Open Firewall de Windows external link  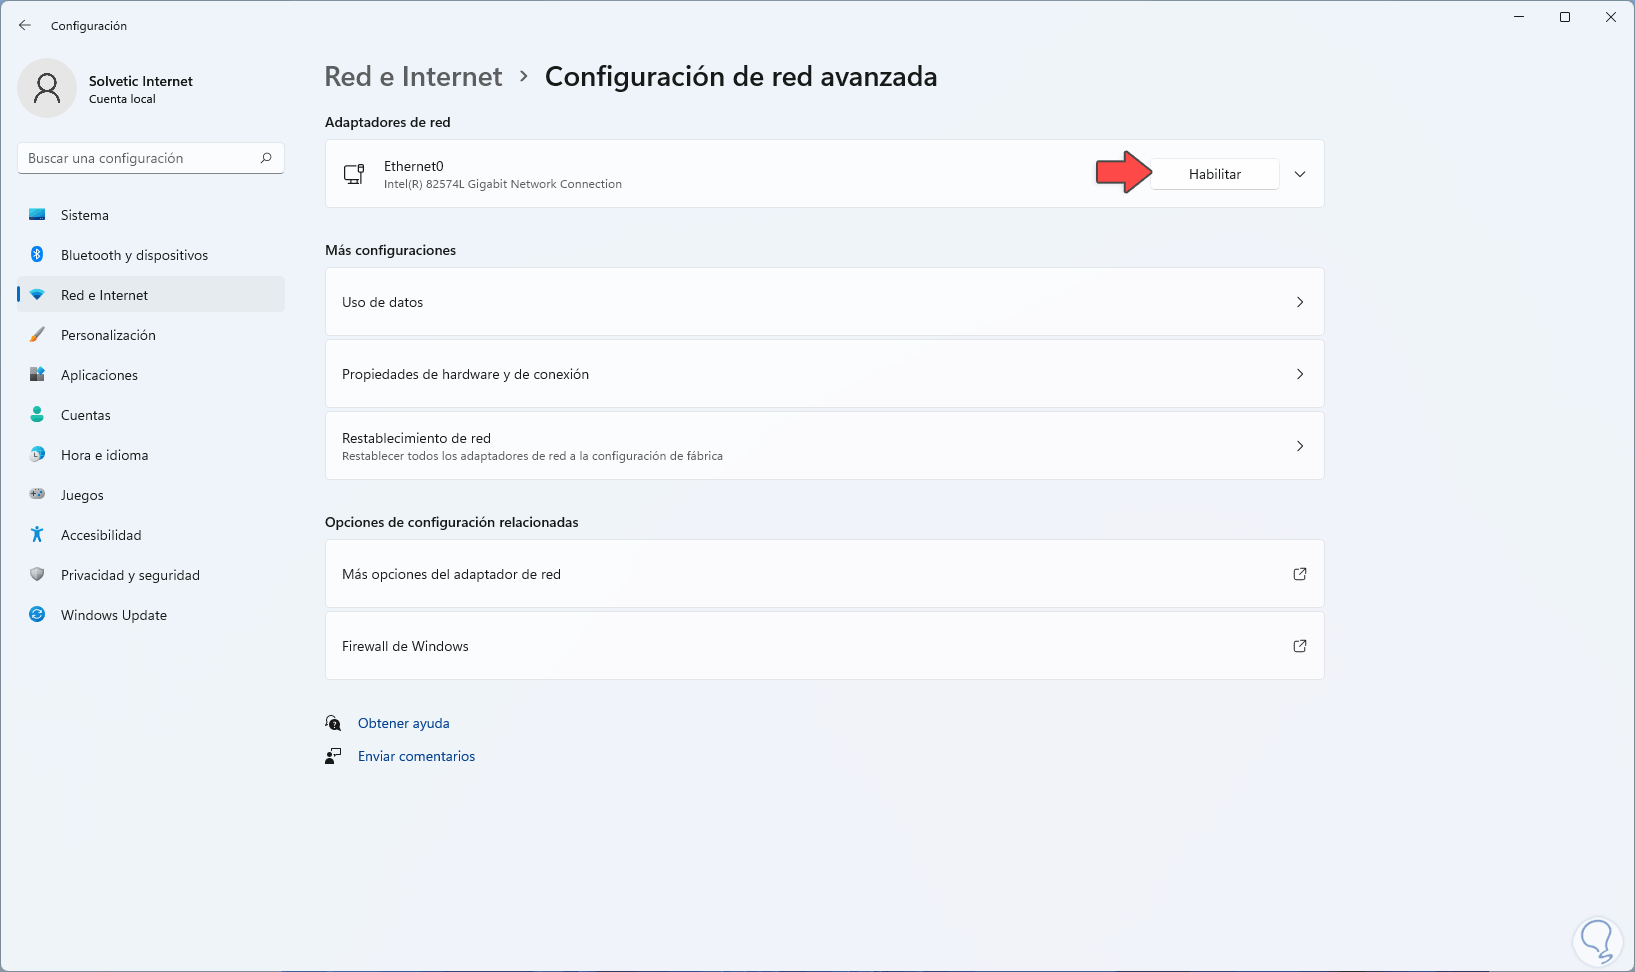pos(1300,646)
